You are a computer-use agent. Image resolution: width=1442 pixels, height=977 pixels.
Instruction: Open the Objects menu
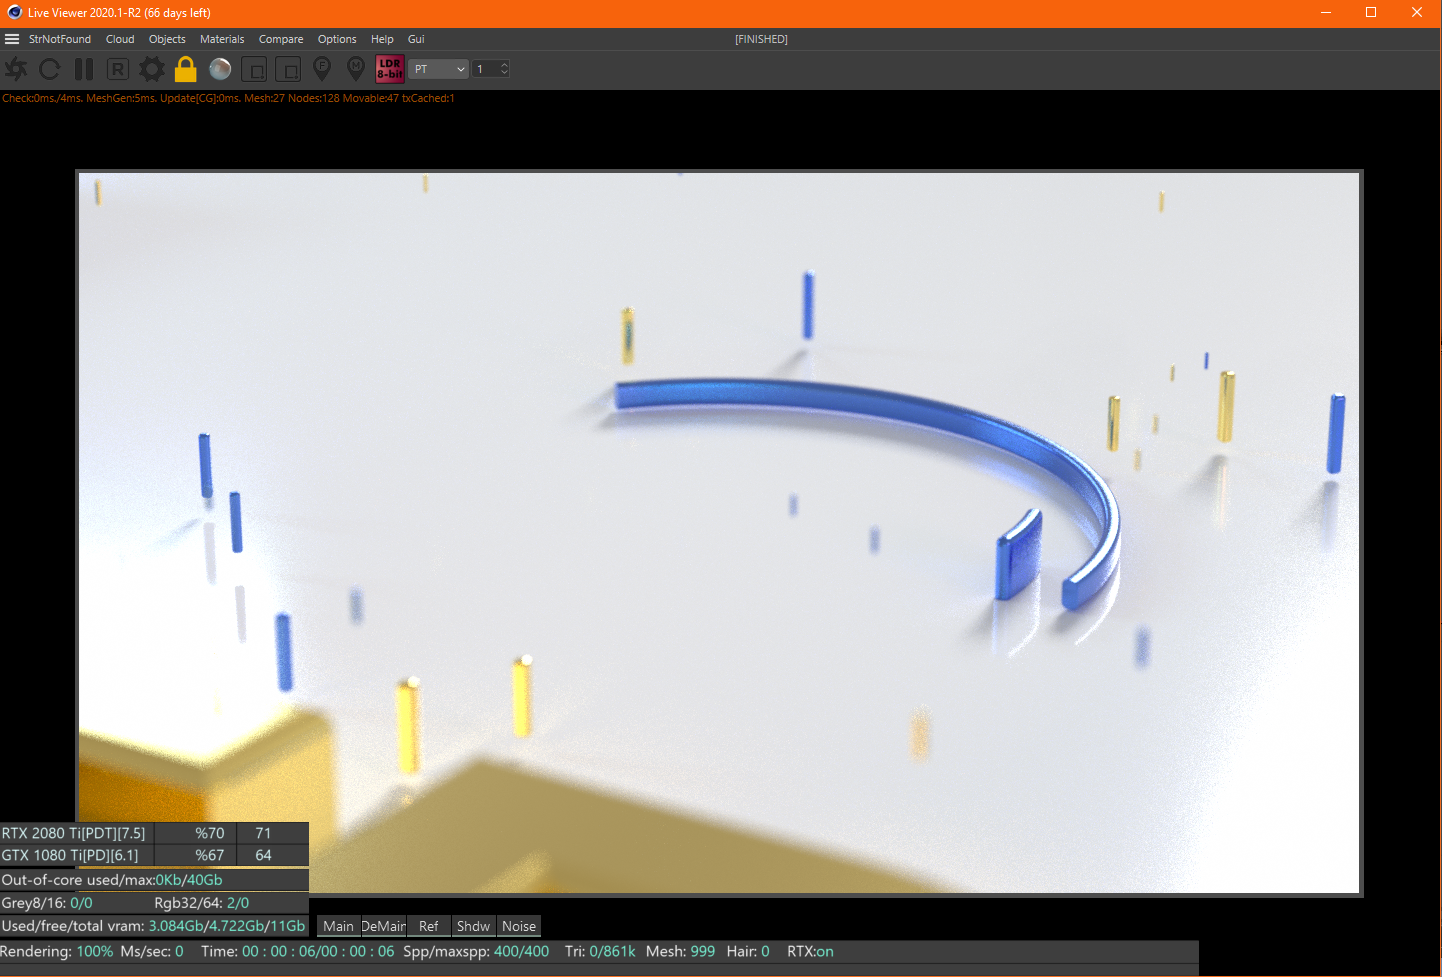point(167,39)
